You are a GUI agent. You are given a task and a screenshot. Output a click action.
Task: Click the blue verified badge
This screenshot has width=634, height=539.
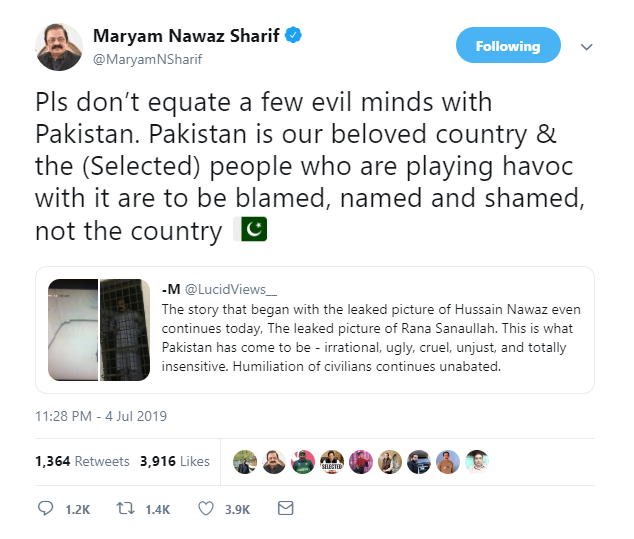click(294, 36)
